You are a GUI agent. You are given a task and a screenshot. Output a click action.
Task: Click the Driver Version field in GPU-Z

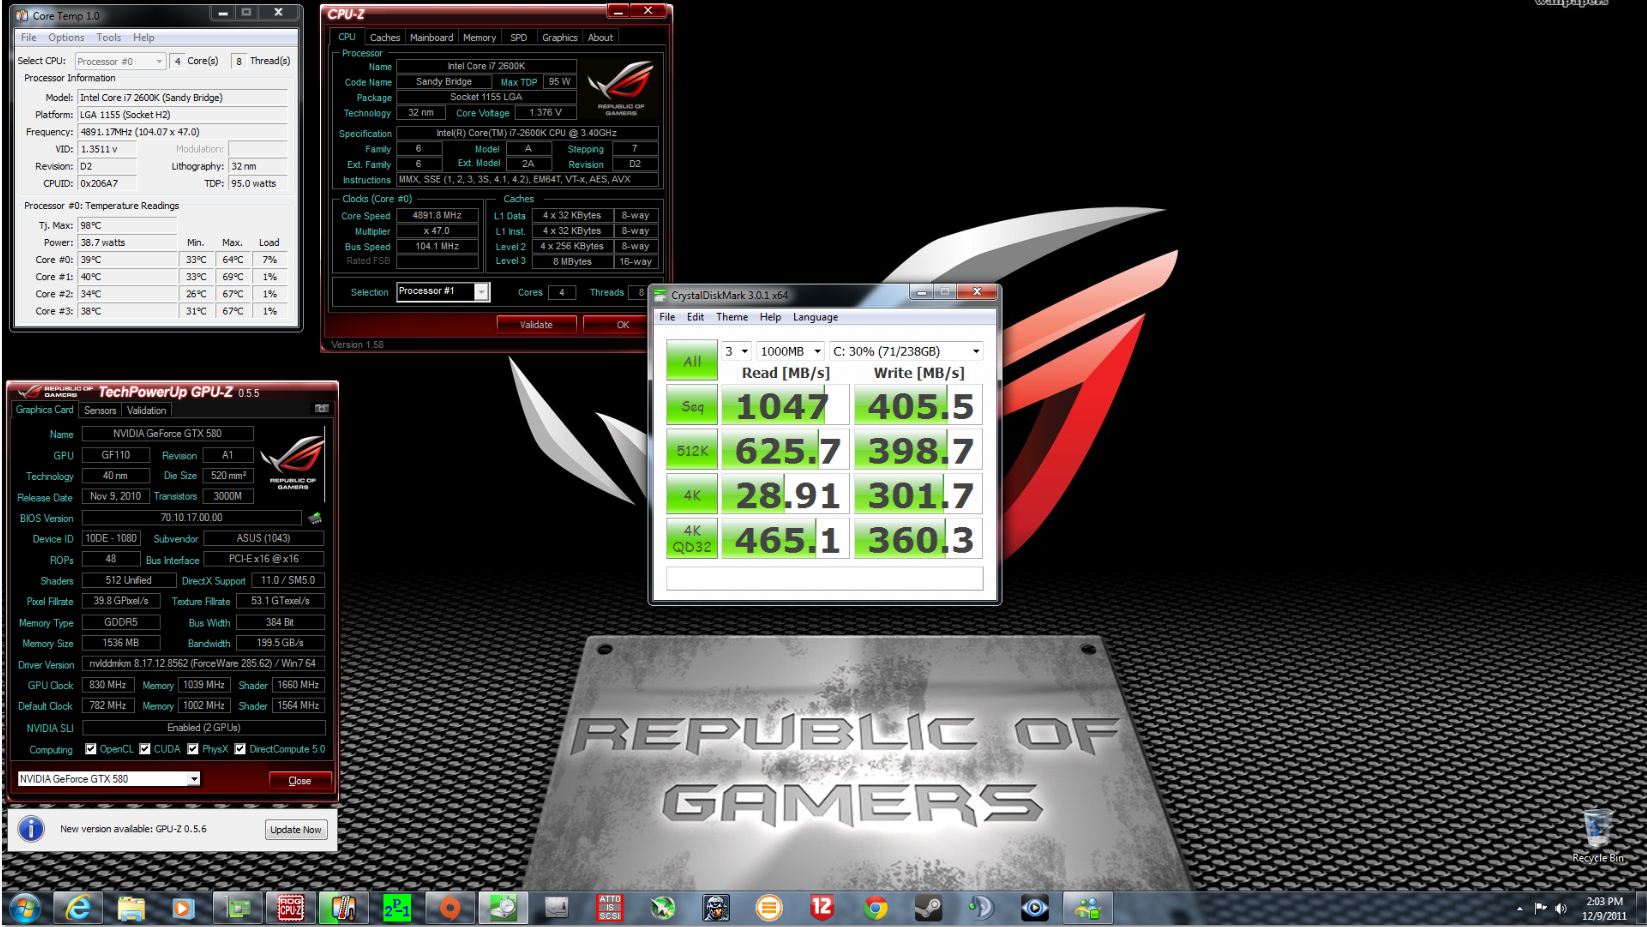pos(203,663)
